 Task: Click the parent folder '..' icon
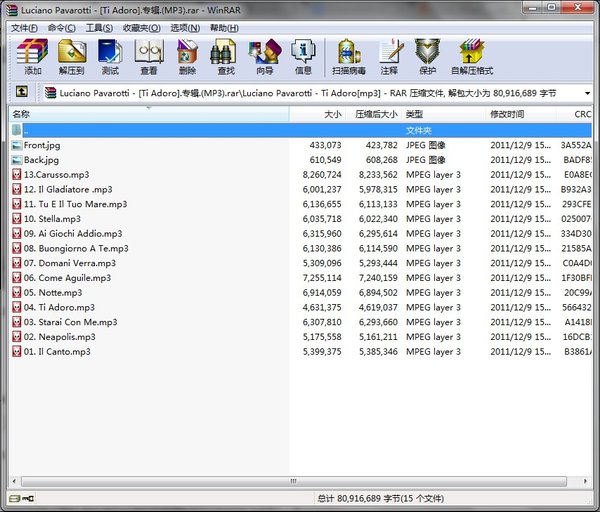coord(16,130)
